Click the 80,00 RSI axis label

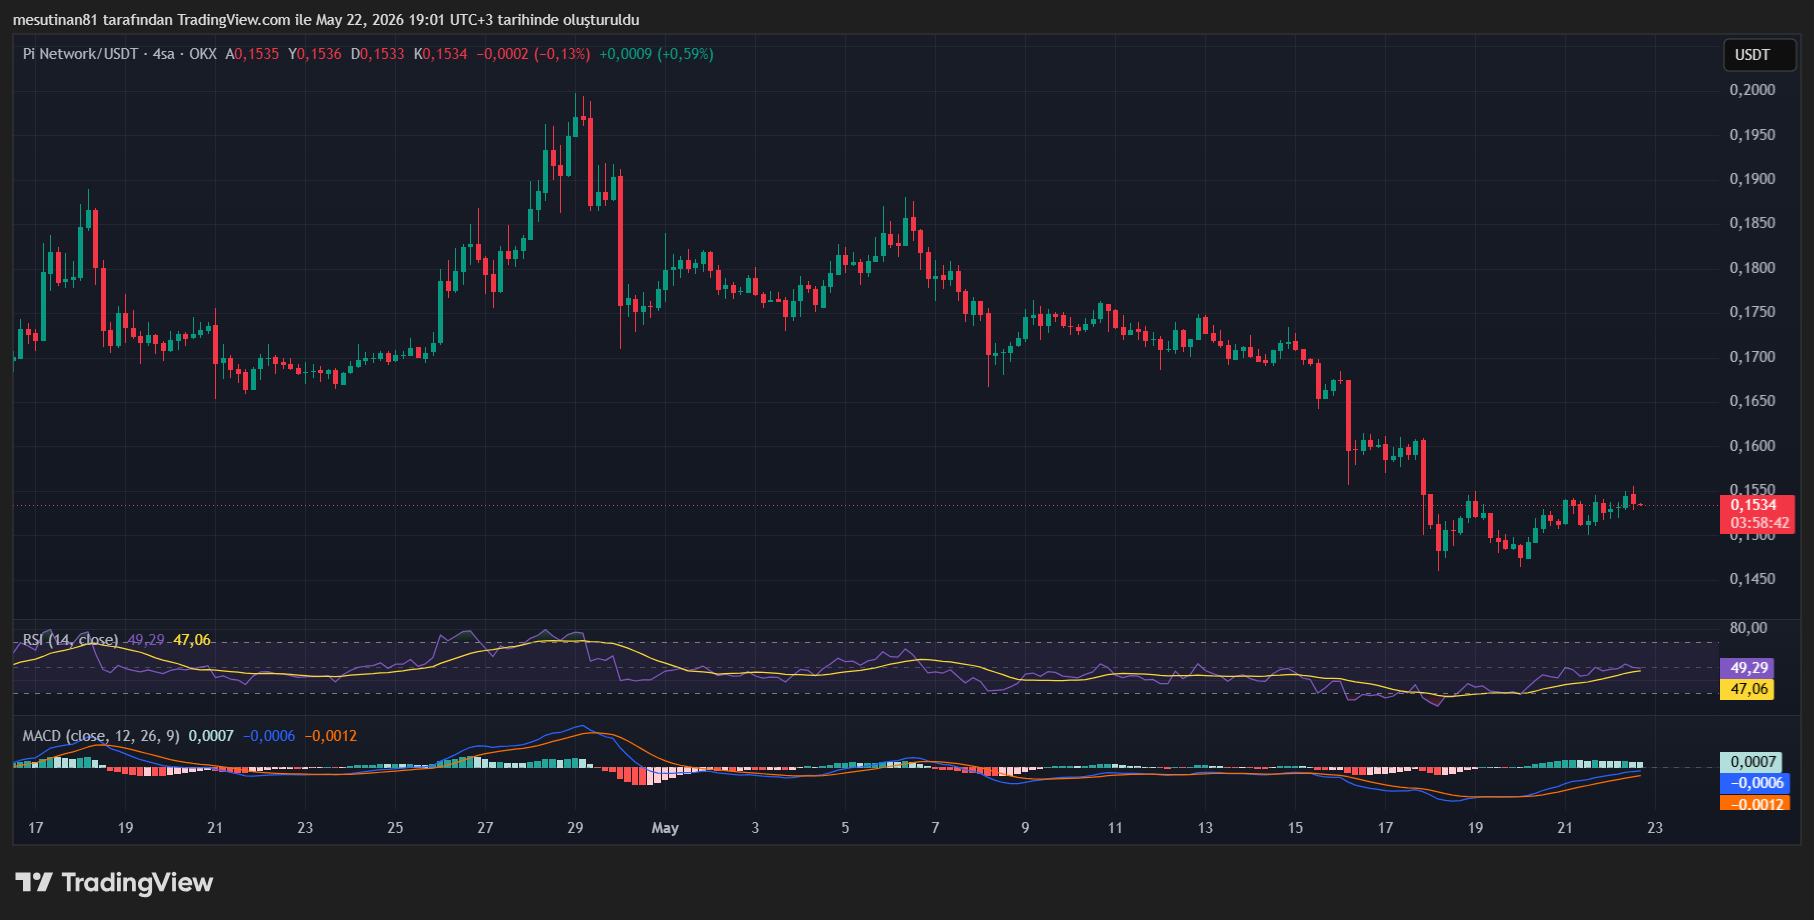pyautogui.click(x=1749, y=628)
